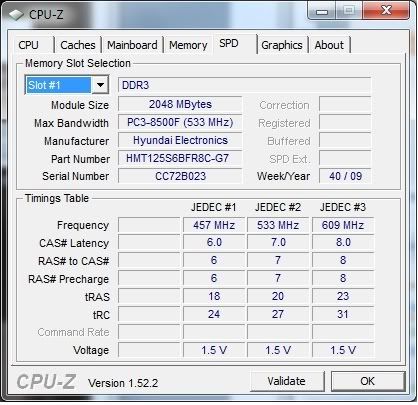This screenshot has width=418, height=405.
Task: Open the Mainboard tab
Action: tap(132, 45)
